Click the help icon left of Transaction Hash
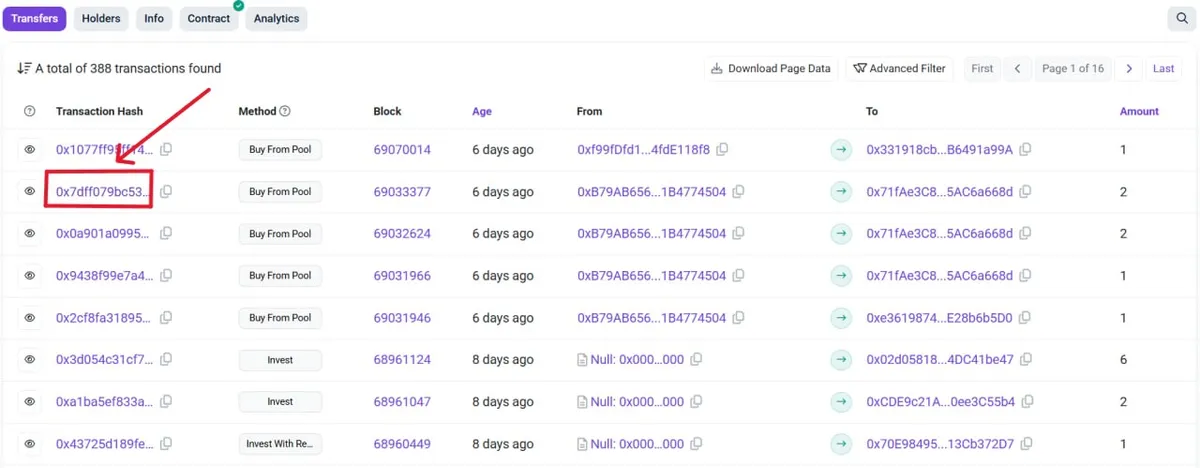The width and height of the screenshot is (1200, 468). pos(30,111)
